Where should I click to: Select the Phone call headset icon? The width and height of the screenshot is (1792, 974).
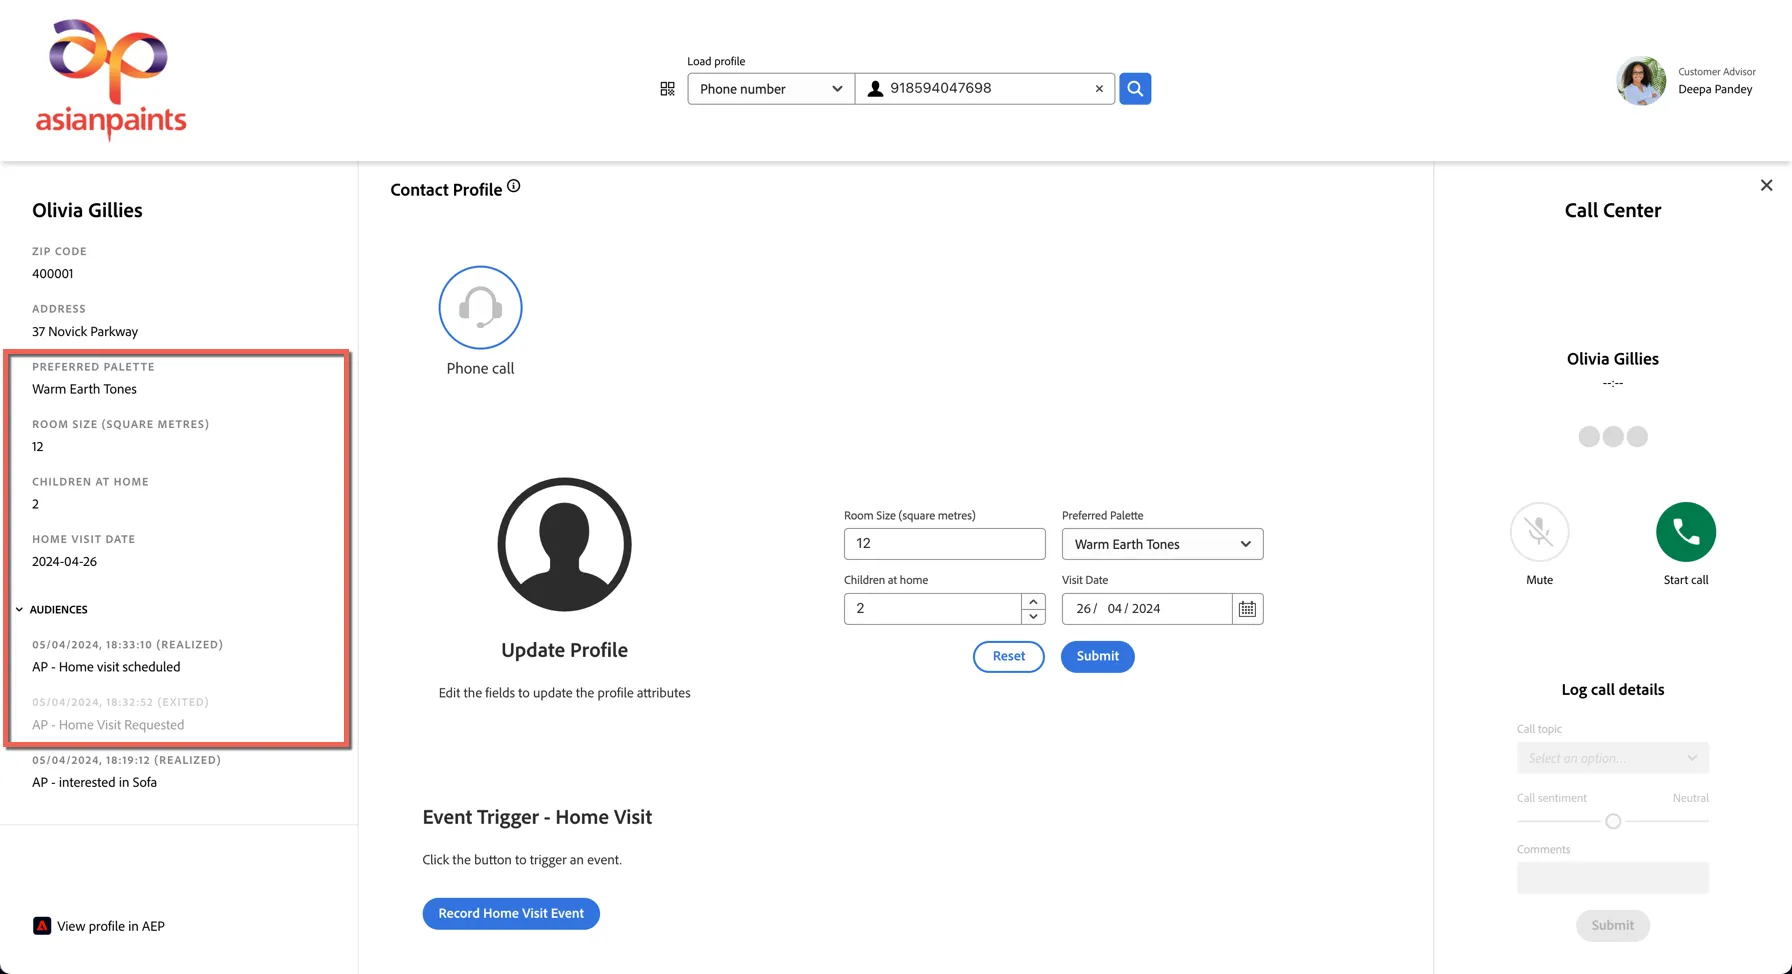(480, 307)
